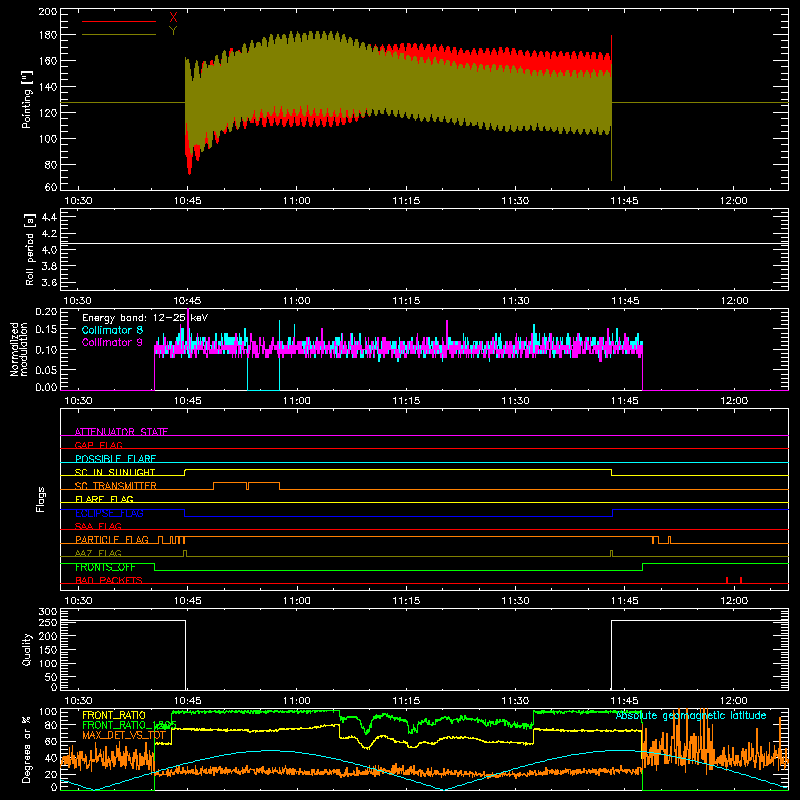The height and width of the screenshot is (800, 800).
Task: Click the POSSIBLE_FLARE flag label
Action: [x=115, y=459]
